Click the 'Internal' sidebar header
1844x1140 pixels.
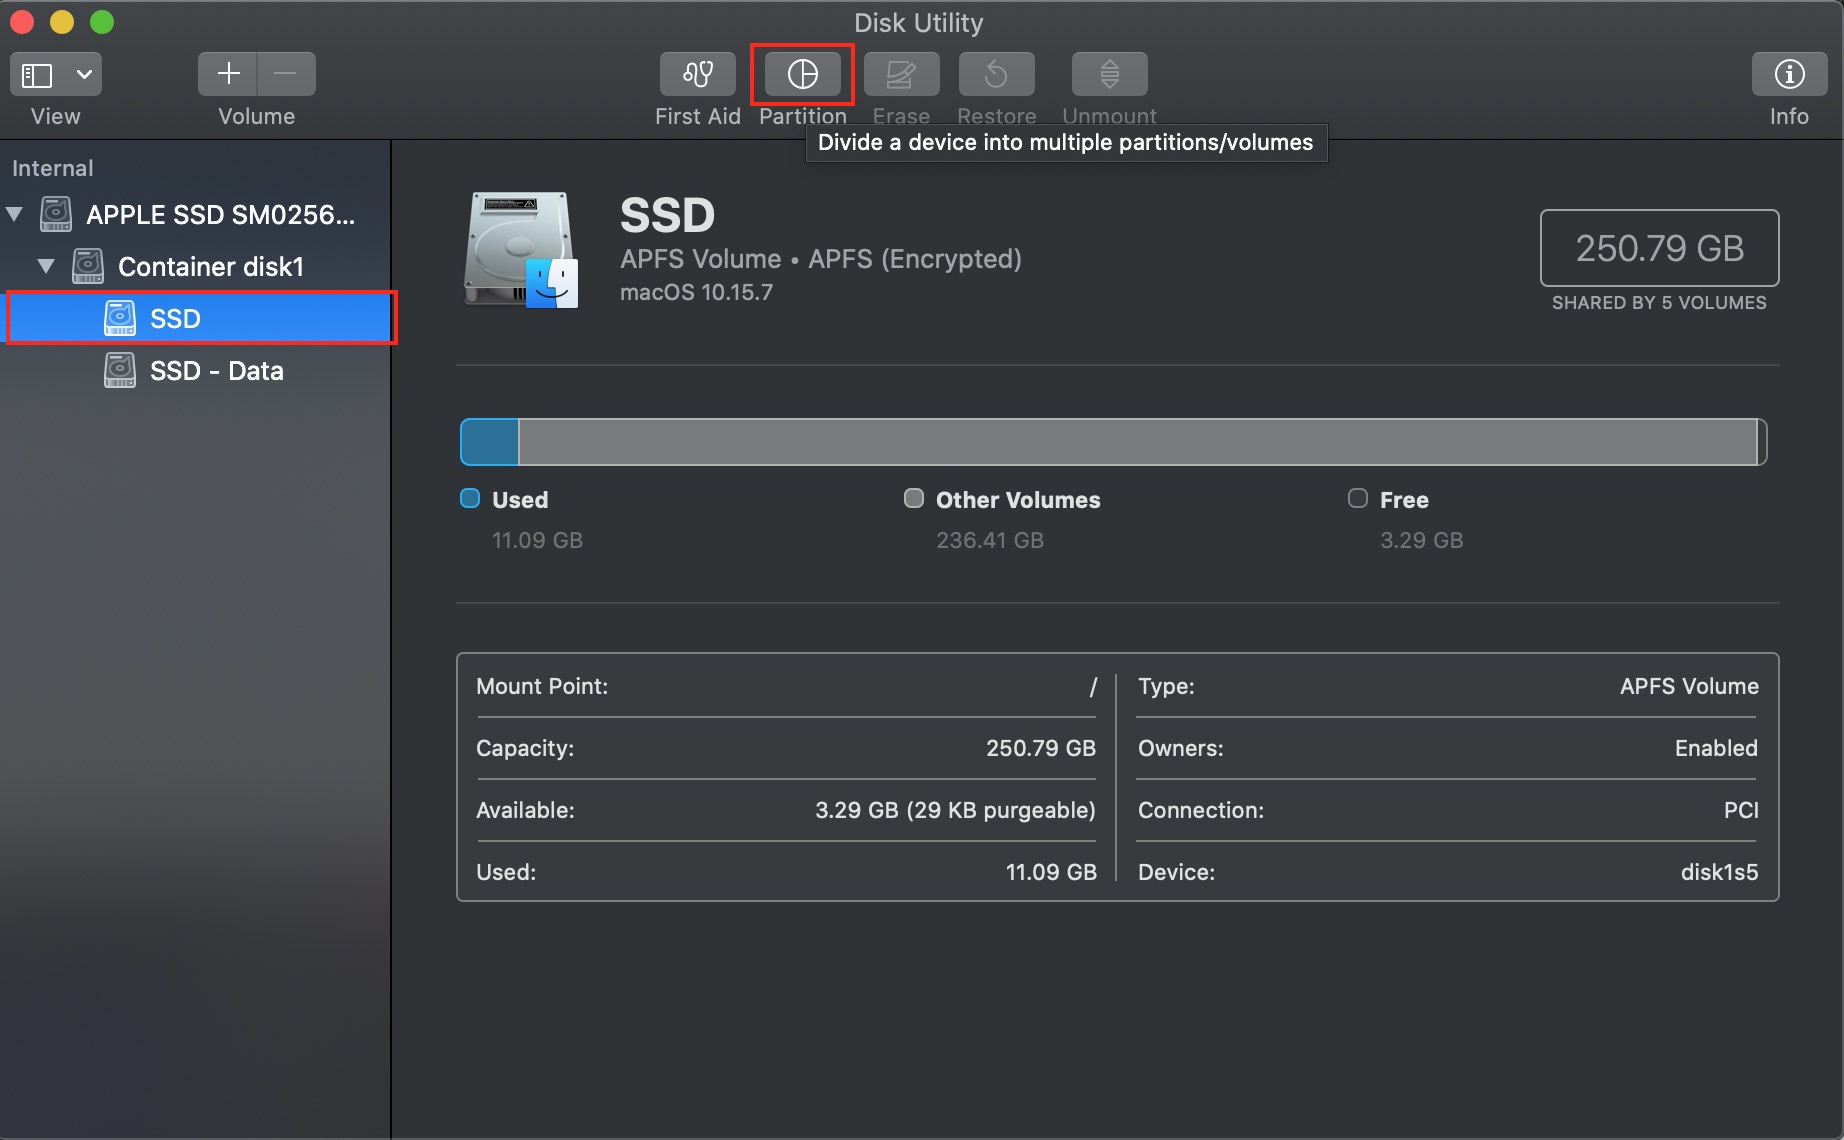click(x=52, y=168)
